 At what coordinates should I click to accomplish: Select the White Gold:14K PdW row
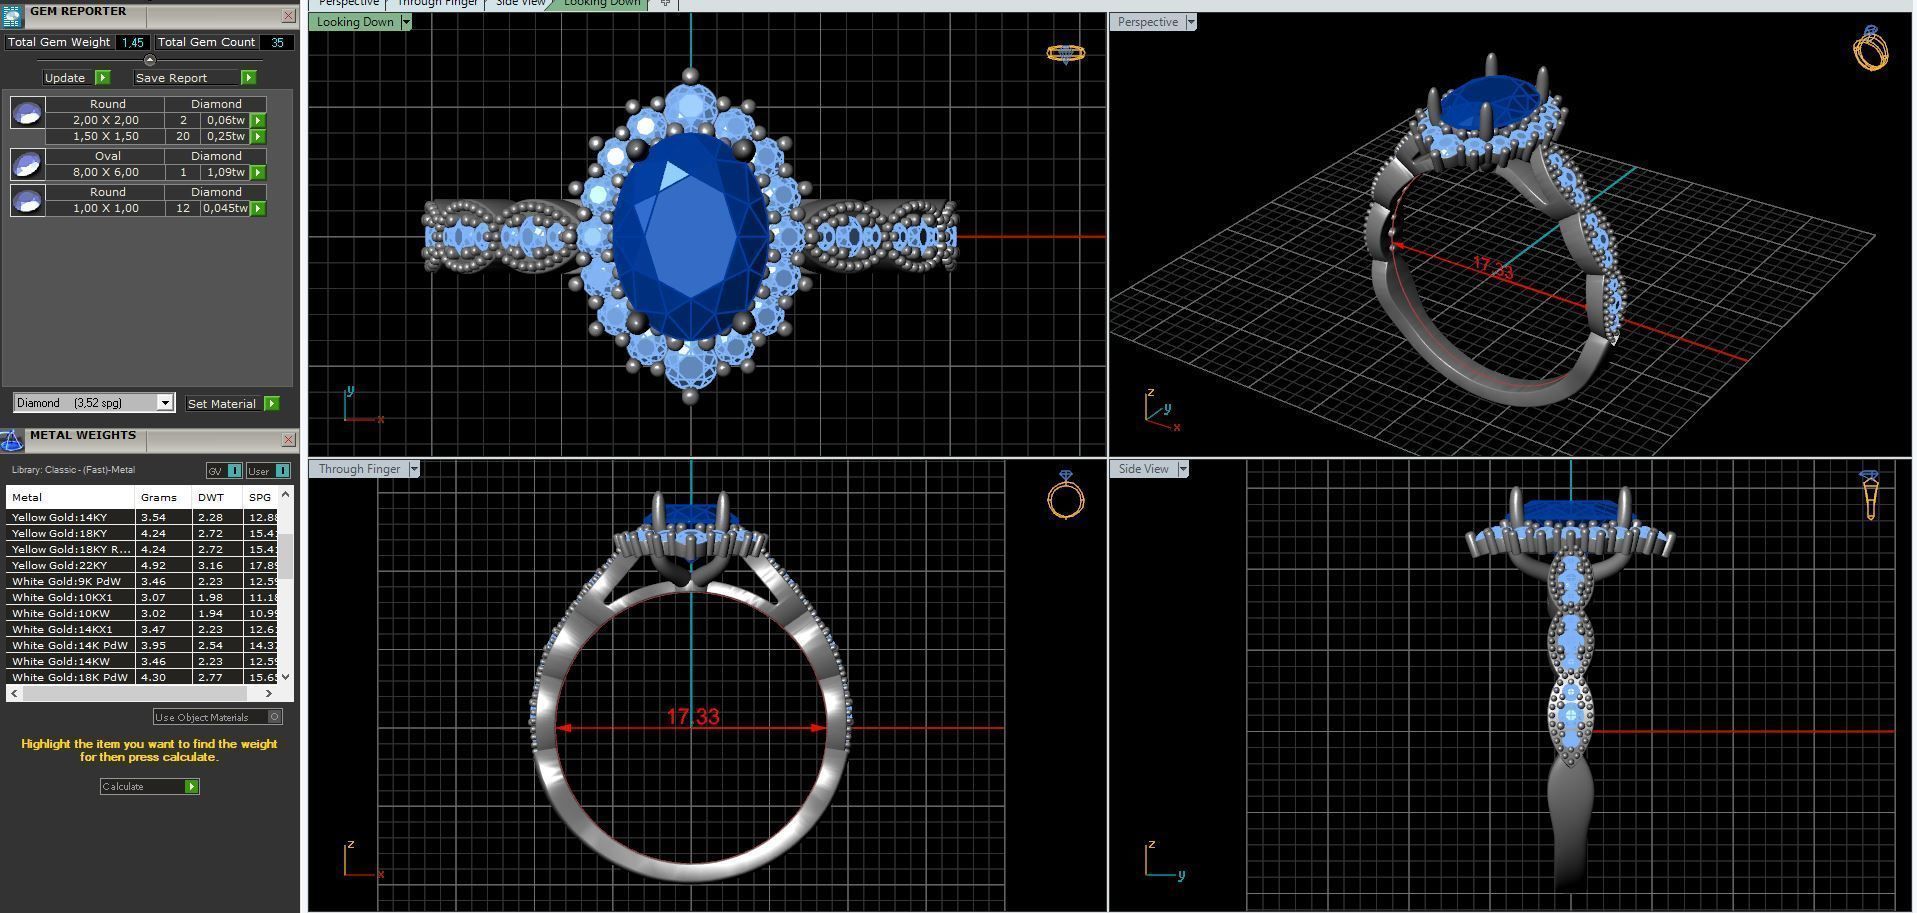(142, 645)
